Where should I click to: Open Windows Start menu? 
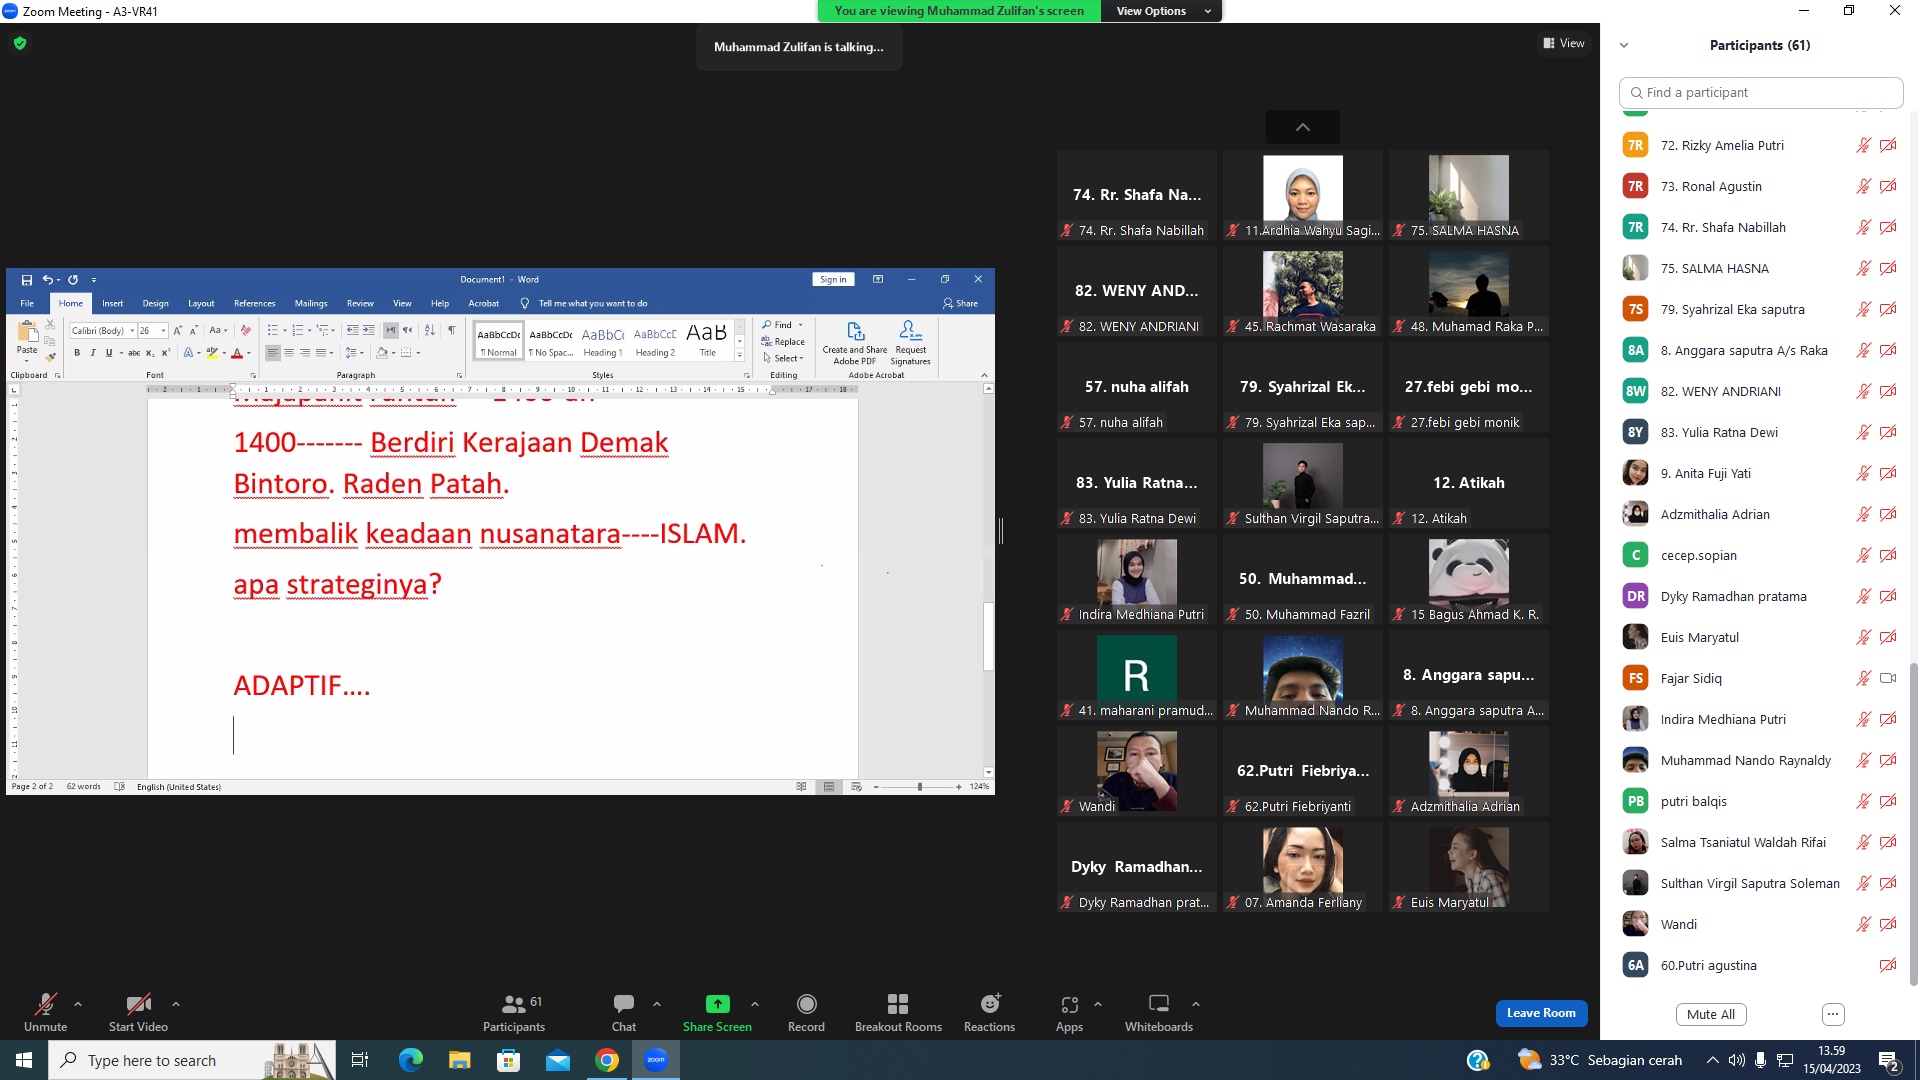24,1060
